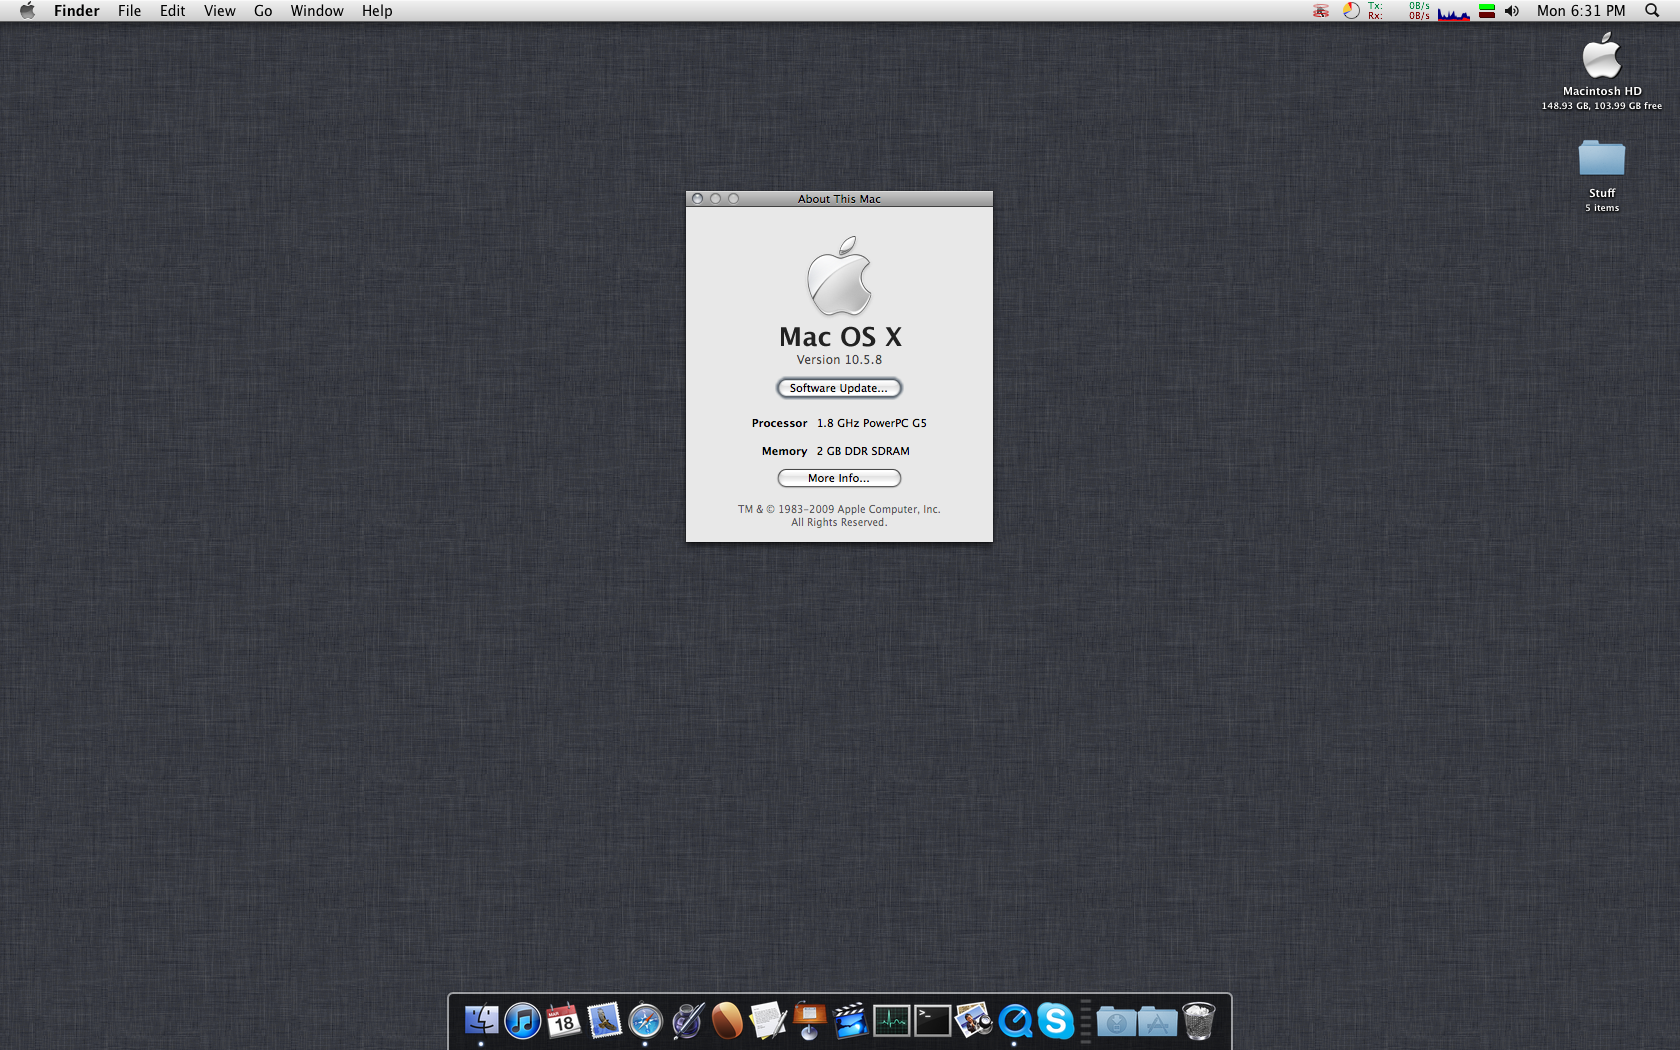Open Activity Monitor in dock
The width and height of the screenshot is (1680, 1050).
click(x=891, y=1021)
